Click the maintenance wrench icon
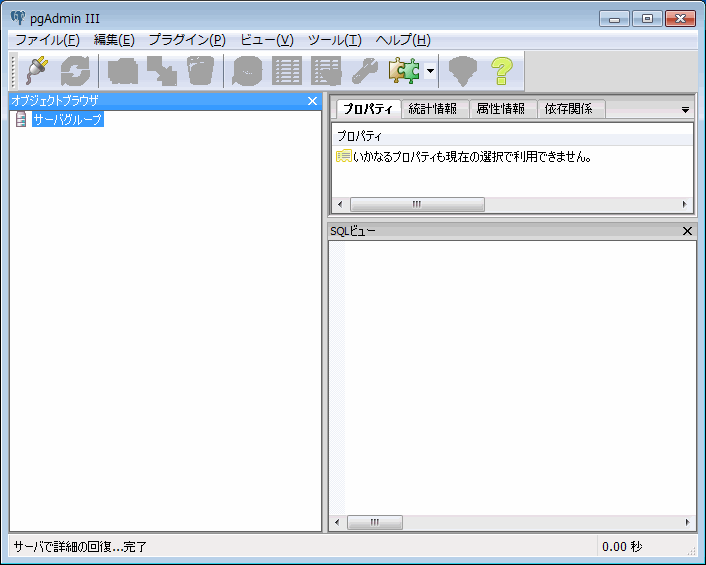 click(x=365, y=71)
